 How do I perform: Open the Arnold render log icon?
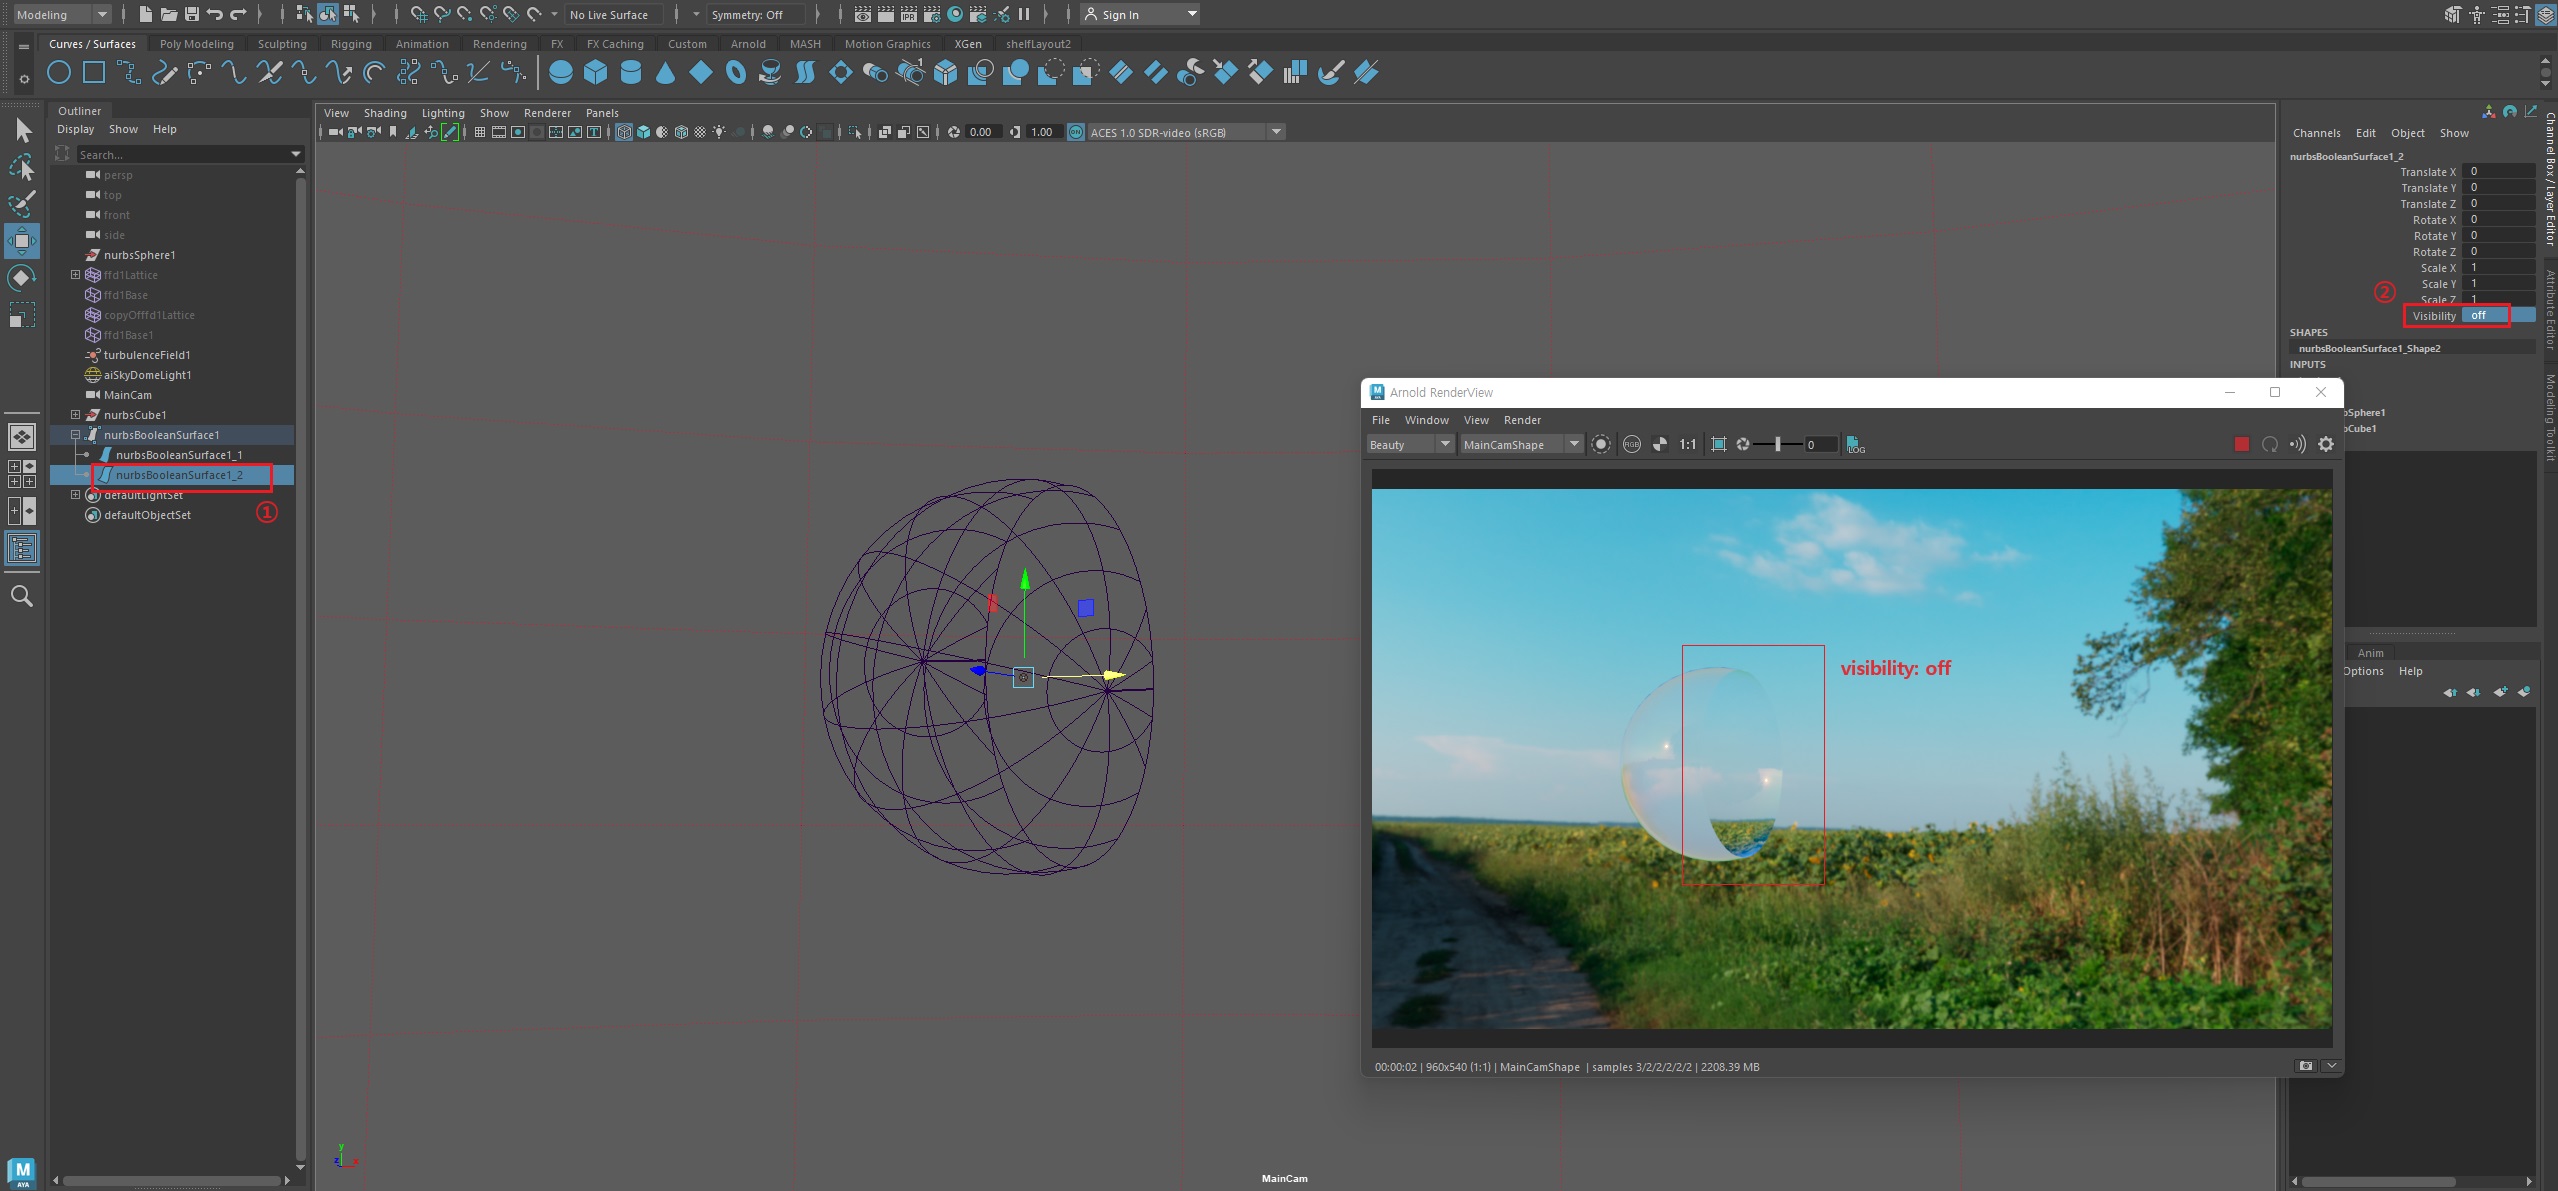pyautogui.click(x=1855, y=444)
